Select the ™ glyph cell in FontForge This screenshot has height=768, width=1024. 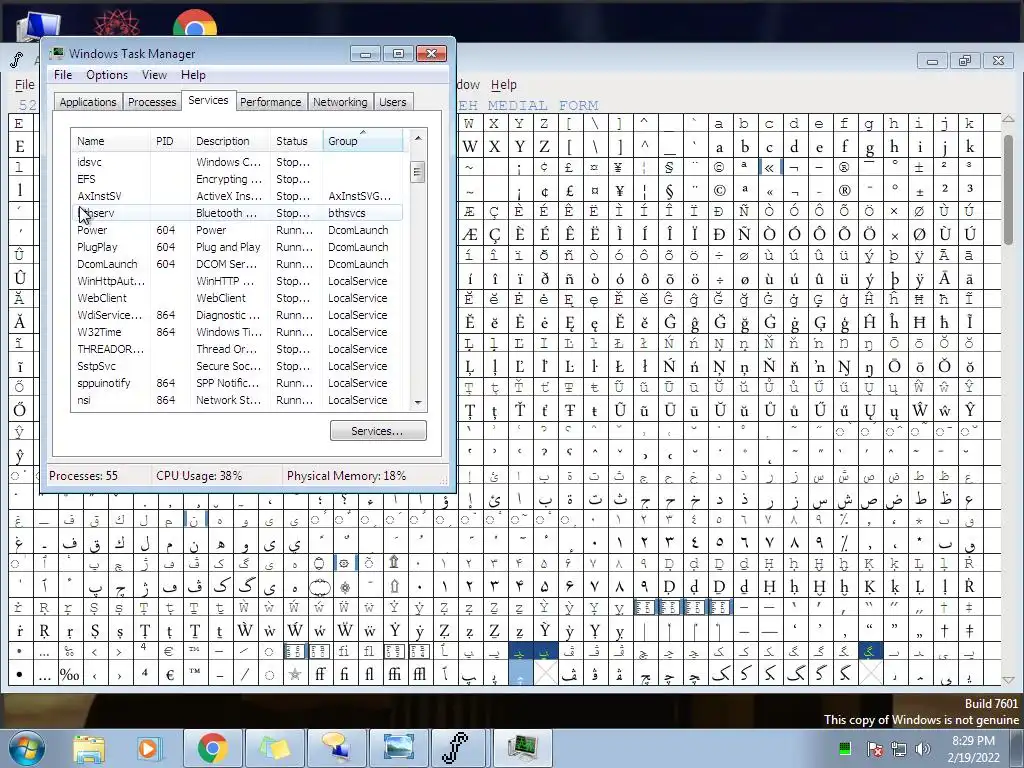coord(195,674)
